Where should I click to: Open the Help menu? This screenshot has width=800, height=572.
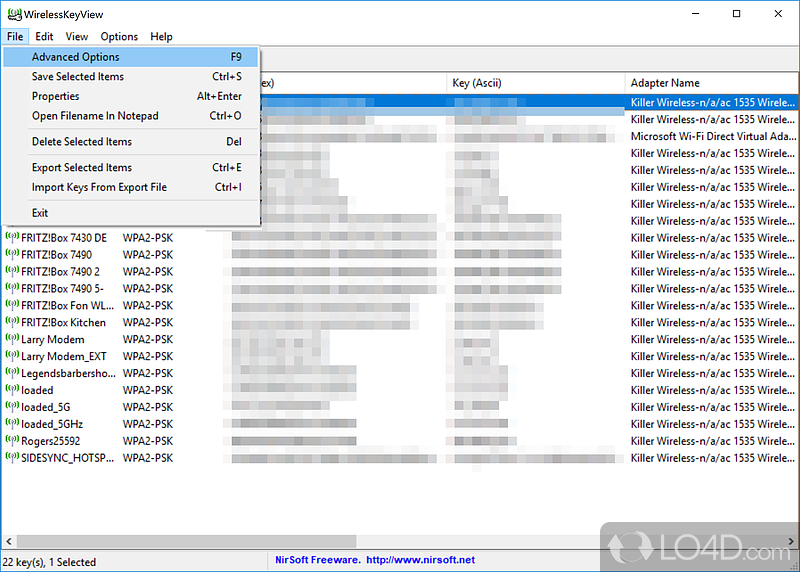tap(161, 37)
